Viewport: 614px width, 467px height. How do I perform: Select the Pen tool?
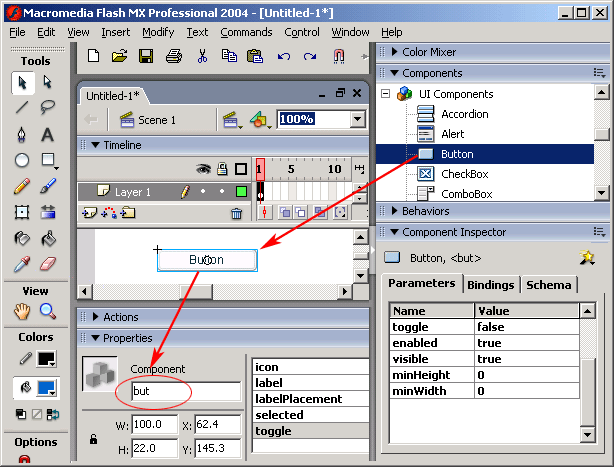coord(22,135)
